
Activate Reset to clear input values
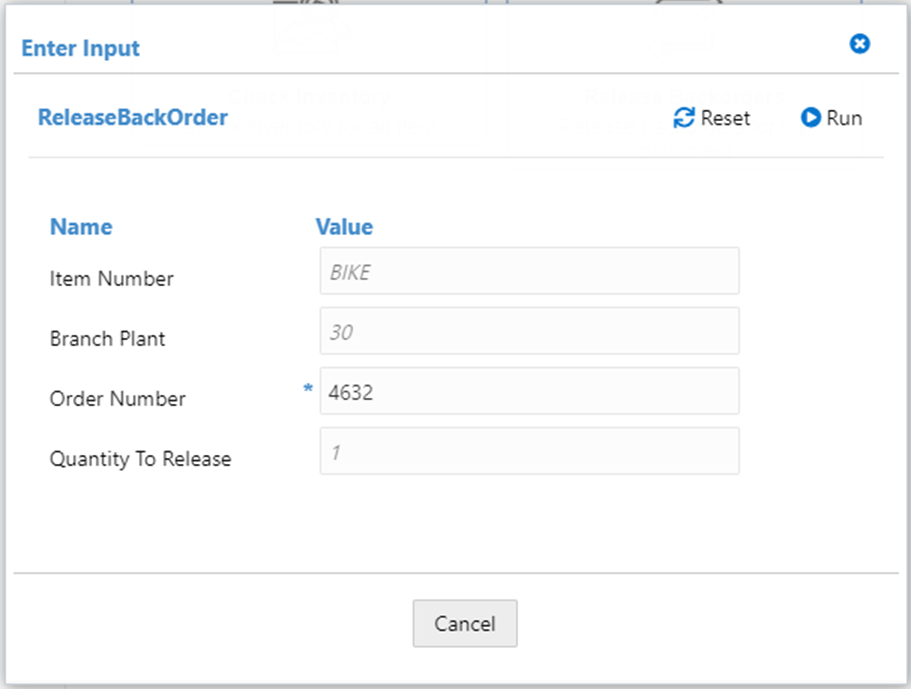pyautogui.click(x=712, y=118)
